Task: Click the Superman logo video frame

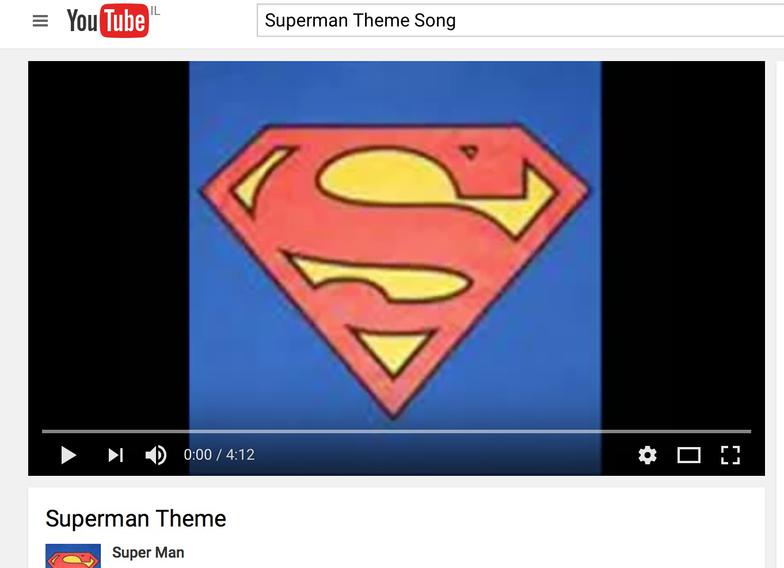Action: tap(395, 245)
